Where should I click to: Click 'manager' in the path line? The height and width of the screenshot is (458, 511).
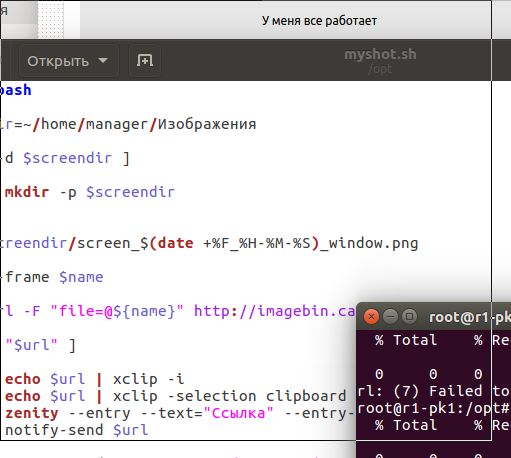pyautogui.click(x=117, y=125)
